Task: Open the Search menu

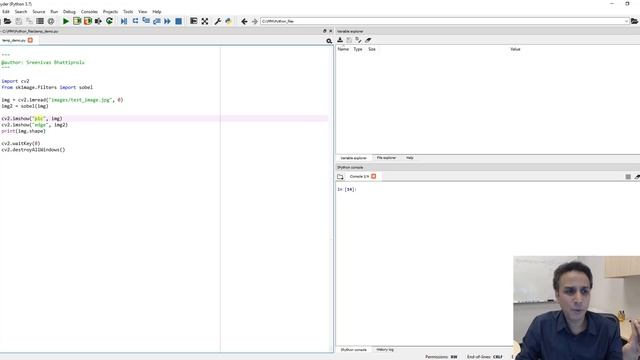Action: [21, 12]
